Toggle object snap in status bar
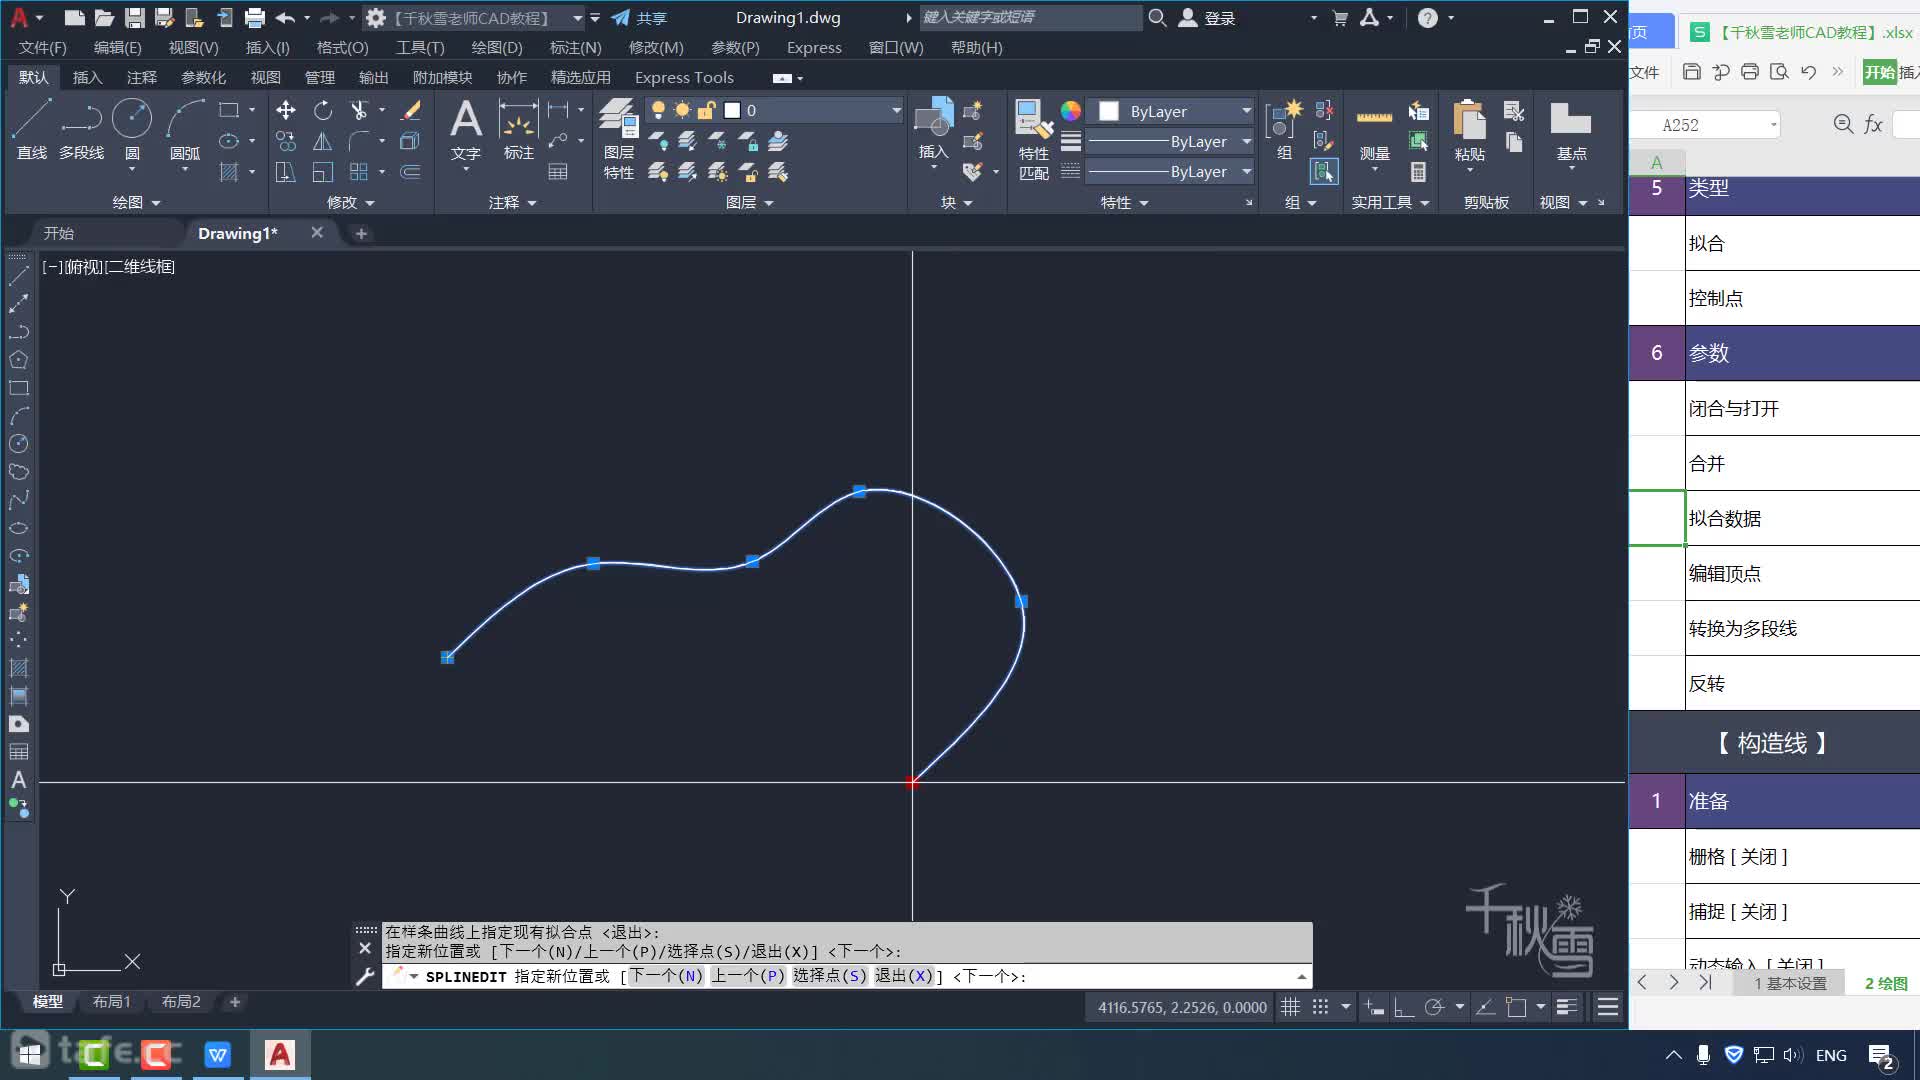Image resolution: width=1920 pixels, height=1080 pixels. pyautogui.click(x=1516, y=1007)
